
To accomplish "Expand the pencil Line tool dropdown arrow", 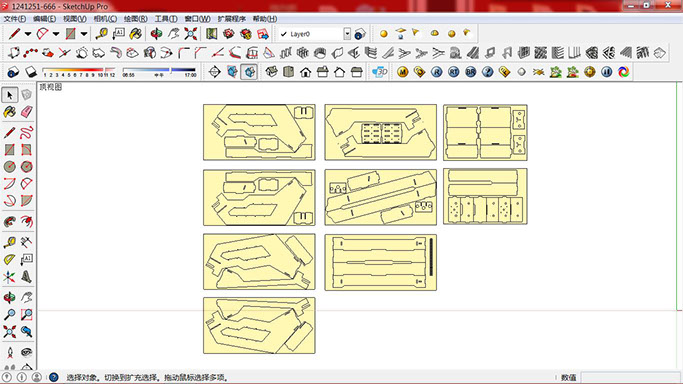I will (x=28, y=34).
